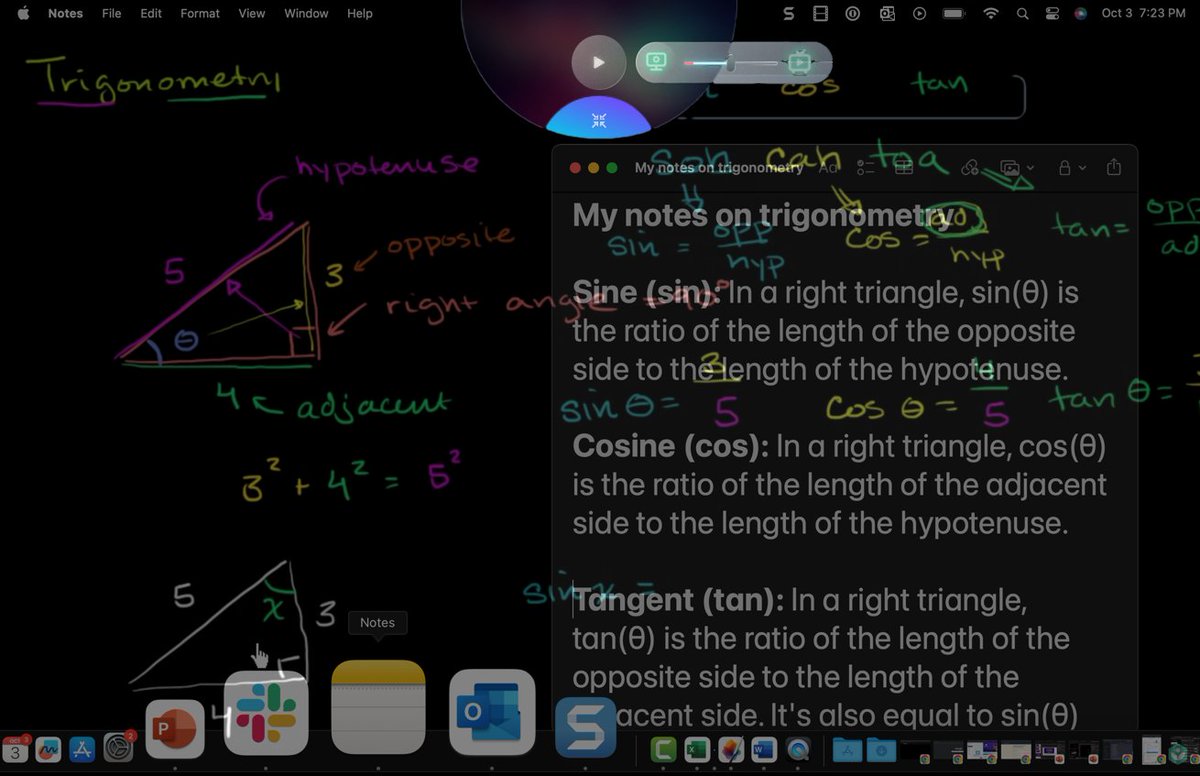Open PowerPoint from the Dock
This screenshot has height=776, width=1200.
click(175, 728)
